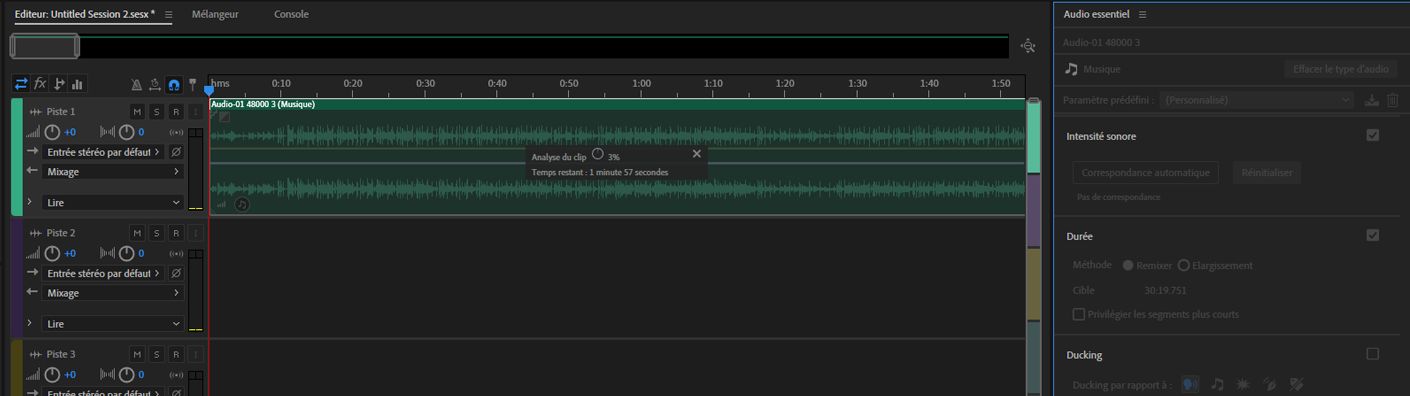Screen dimensions: 1410x396
Task: Click the remix icon on the Audio-01 clip
Action: point(242,204)
